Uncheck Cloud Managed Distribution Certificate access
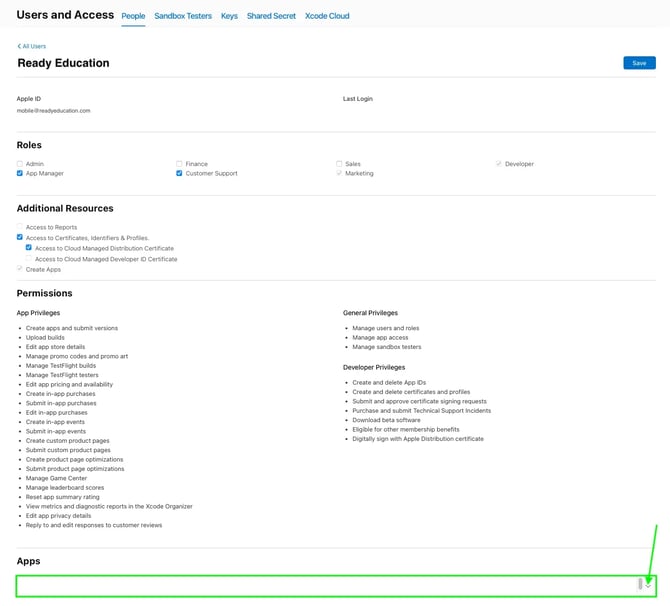The image size is (670, 606). tap(29, 247)
